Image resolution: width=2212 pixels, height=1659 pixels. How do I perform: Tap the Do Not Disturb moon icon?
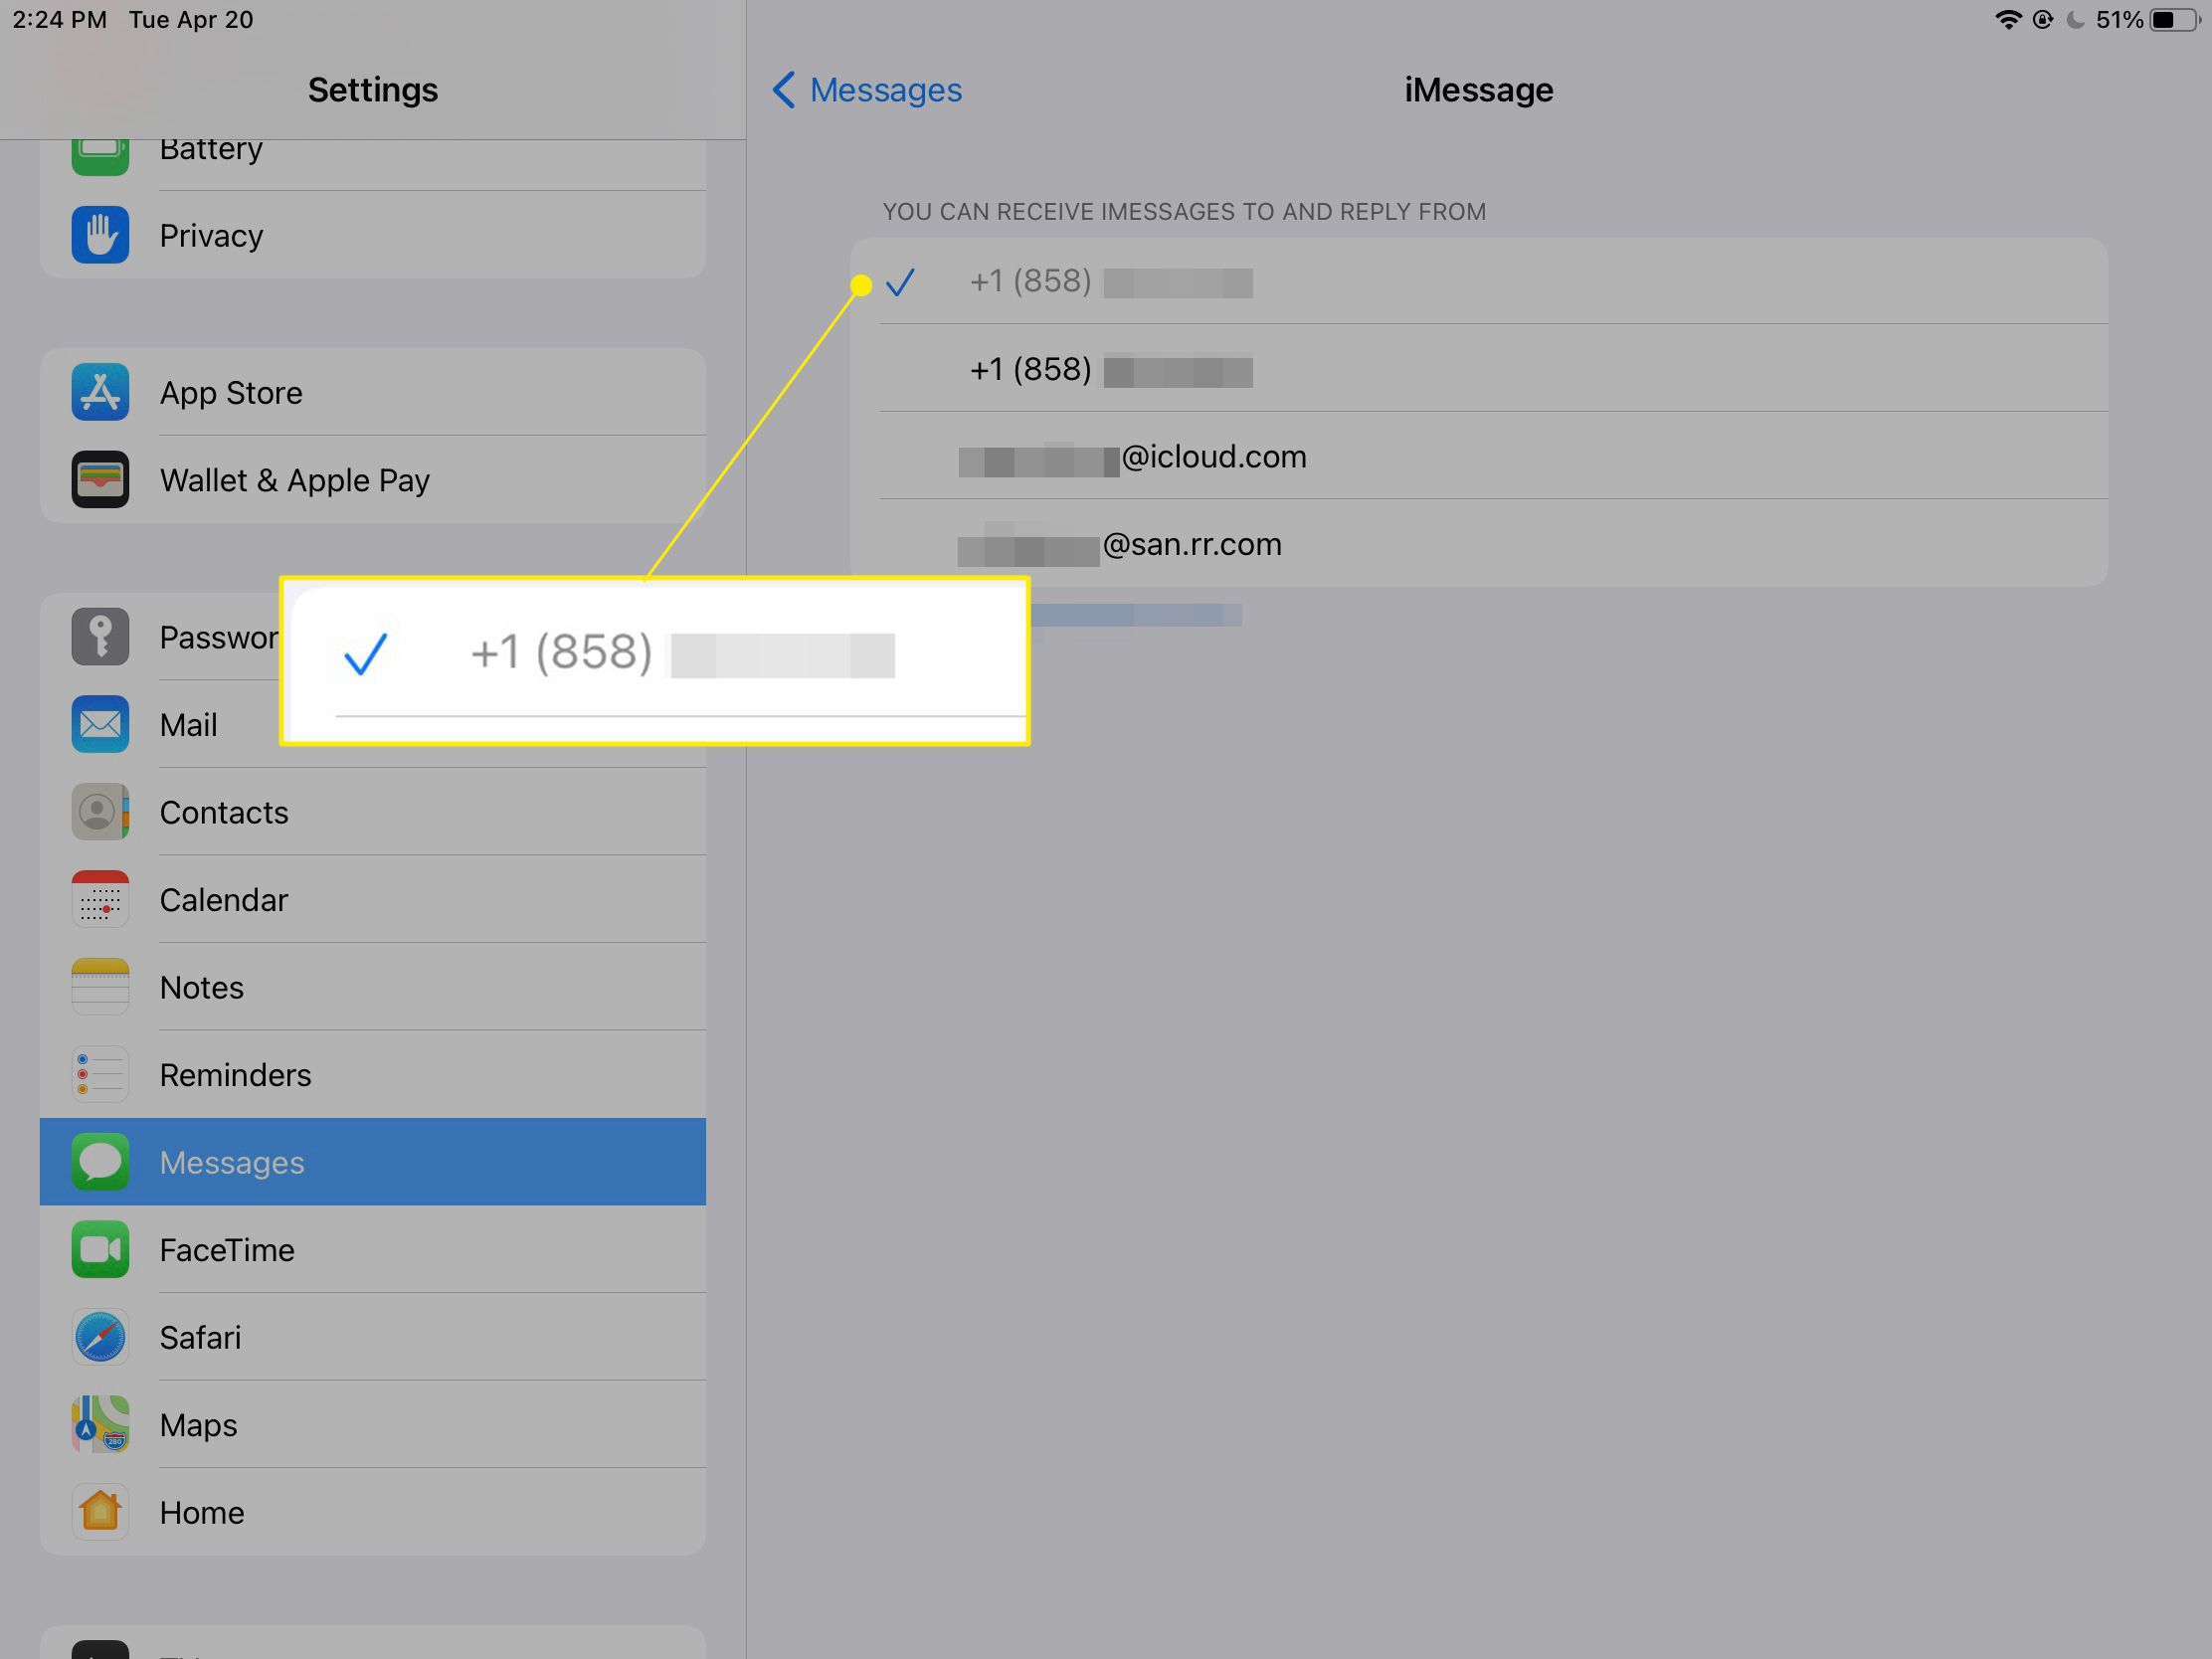pyautogui.click(x=2075, y=20)
